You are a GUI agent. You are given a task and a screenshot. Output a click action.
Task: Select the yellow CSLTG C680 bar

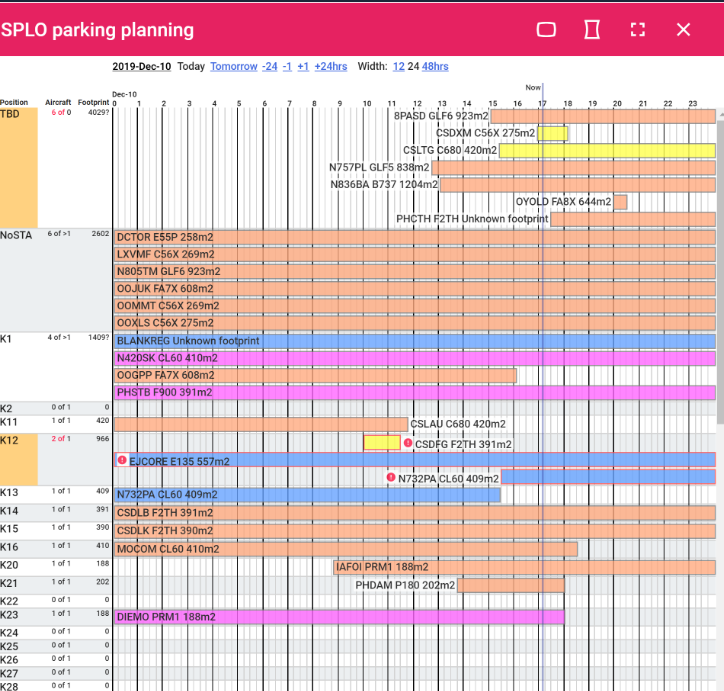point(607,150)
